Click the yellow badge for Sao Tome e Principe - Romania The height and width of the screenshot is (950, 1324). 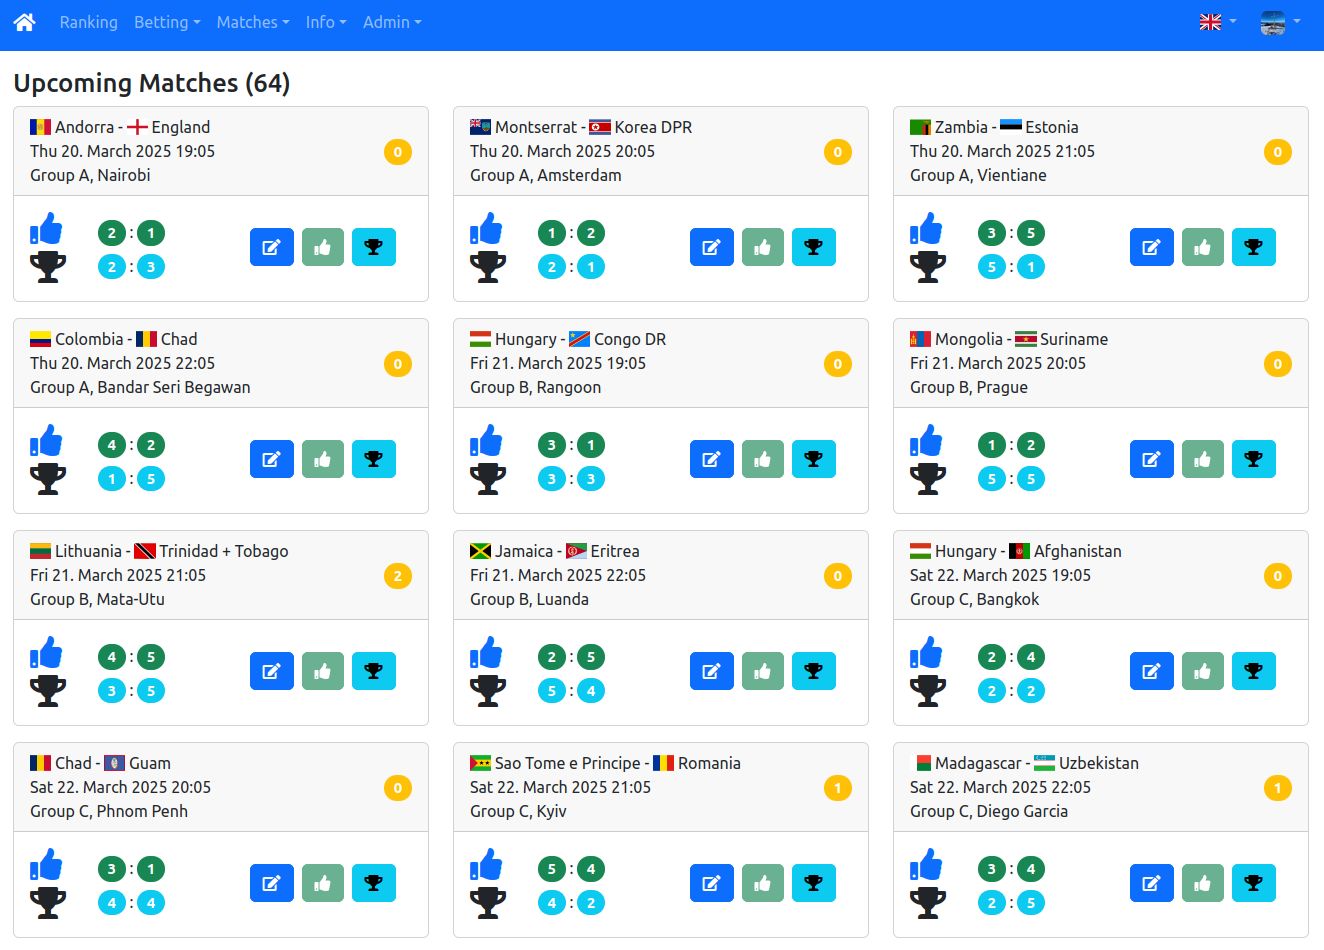838,788
